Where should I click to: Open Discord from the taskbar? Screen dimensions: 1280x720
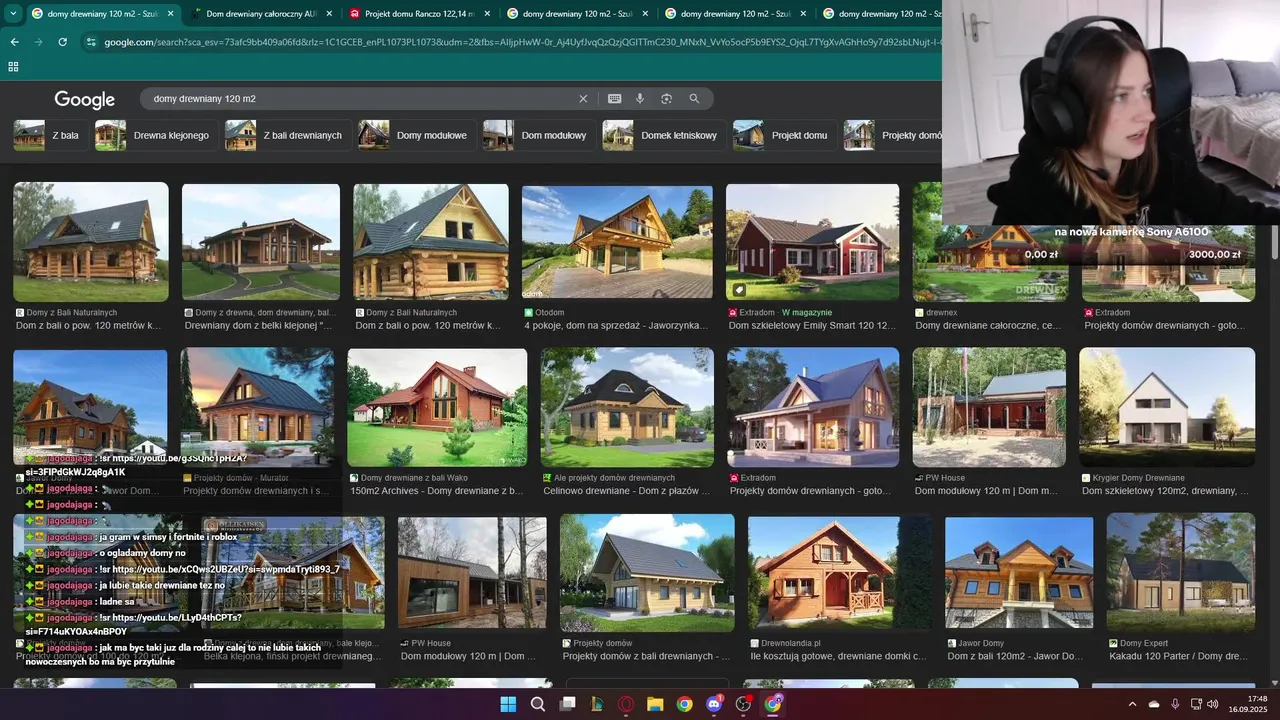tap(714, 704)
